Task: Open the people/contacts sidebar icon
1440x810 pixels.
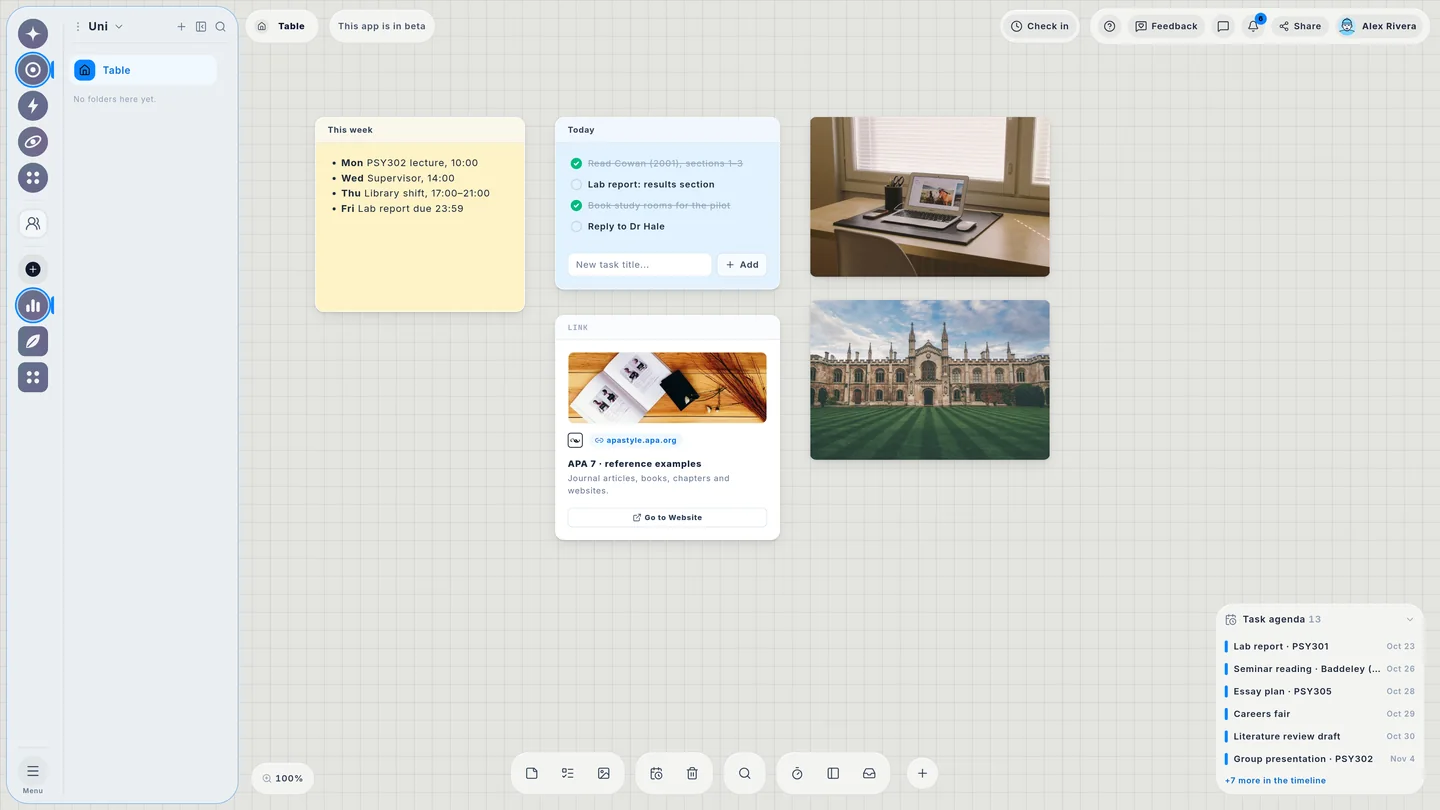Action: point(33,224)
